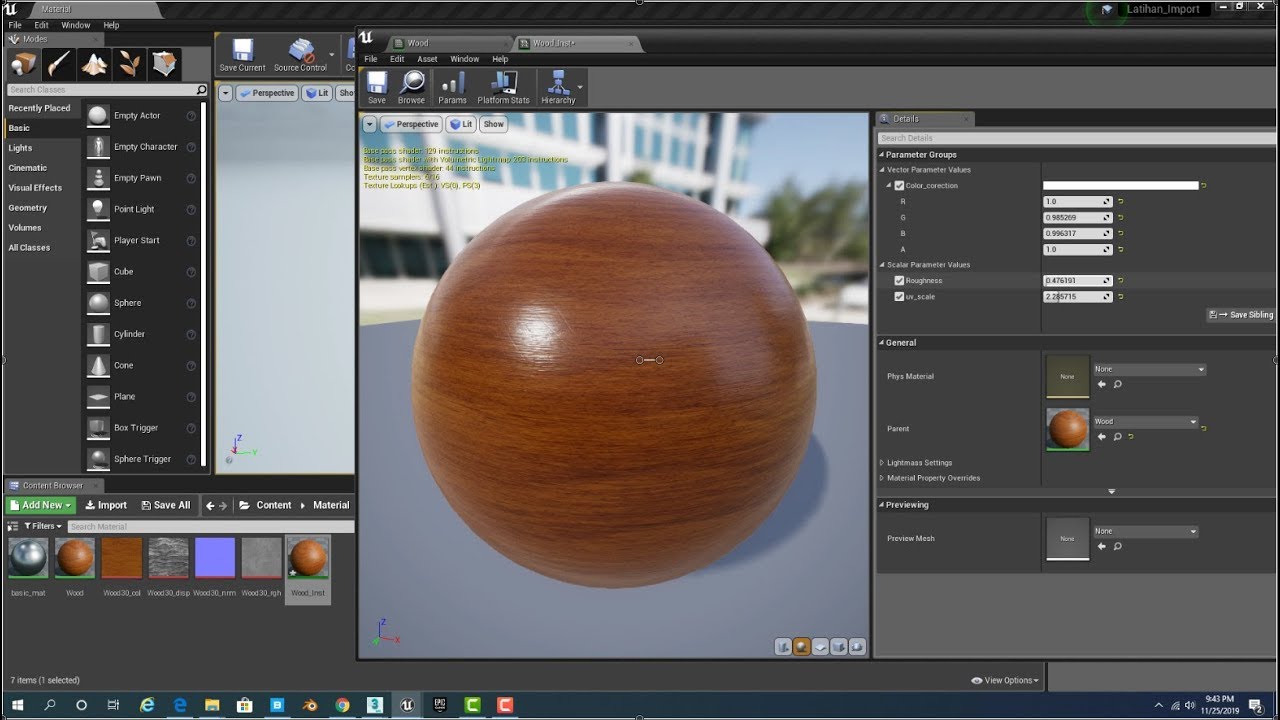This screenshot has height=720, width=1280.
Task: Click Save Current in main editor toolbar
Action: 243,55
